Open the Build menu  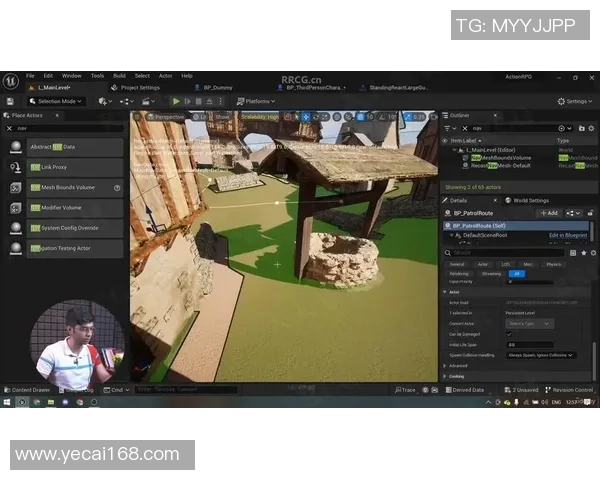pos(119,76)
